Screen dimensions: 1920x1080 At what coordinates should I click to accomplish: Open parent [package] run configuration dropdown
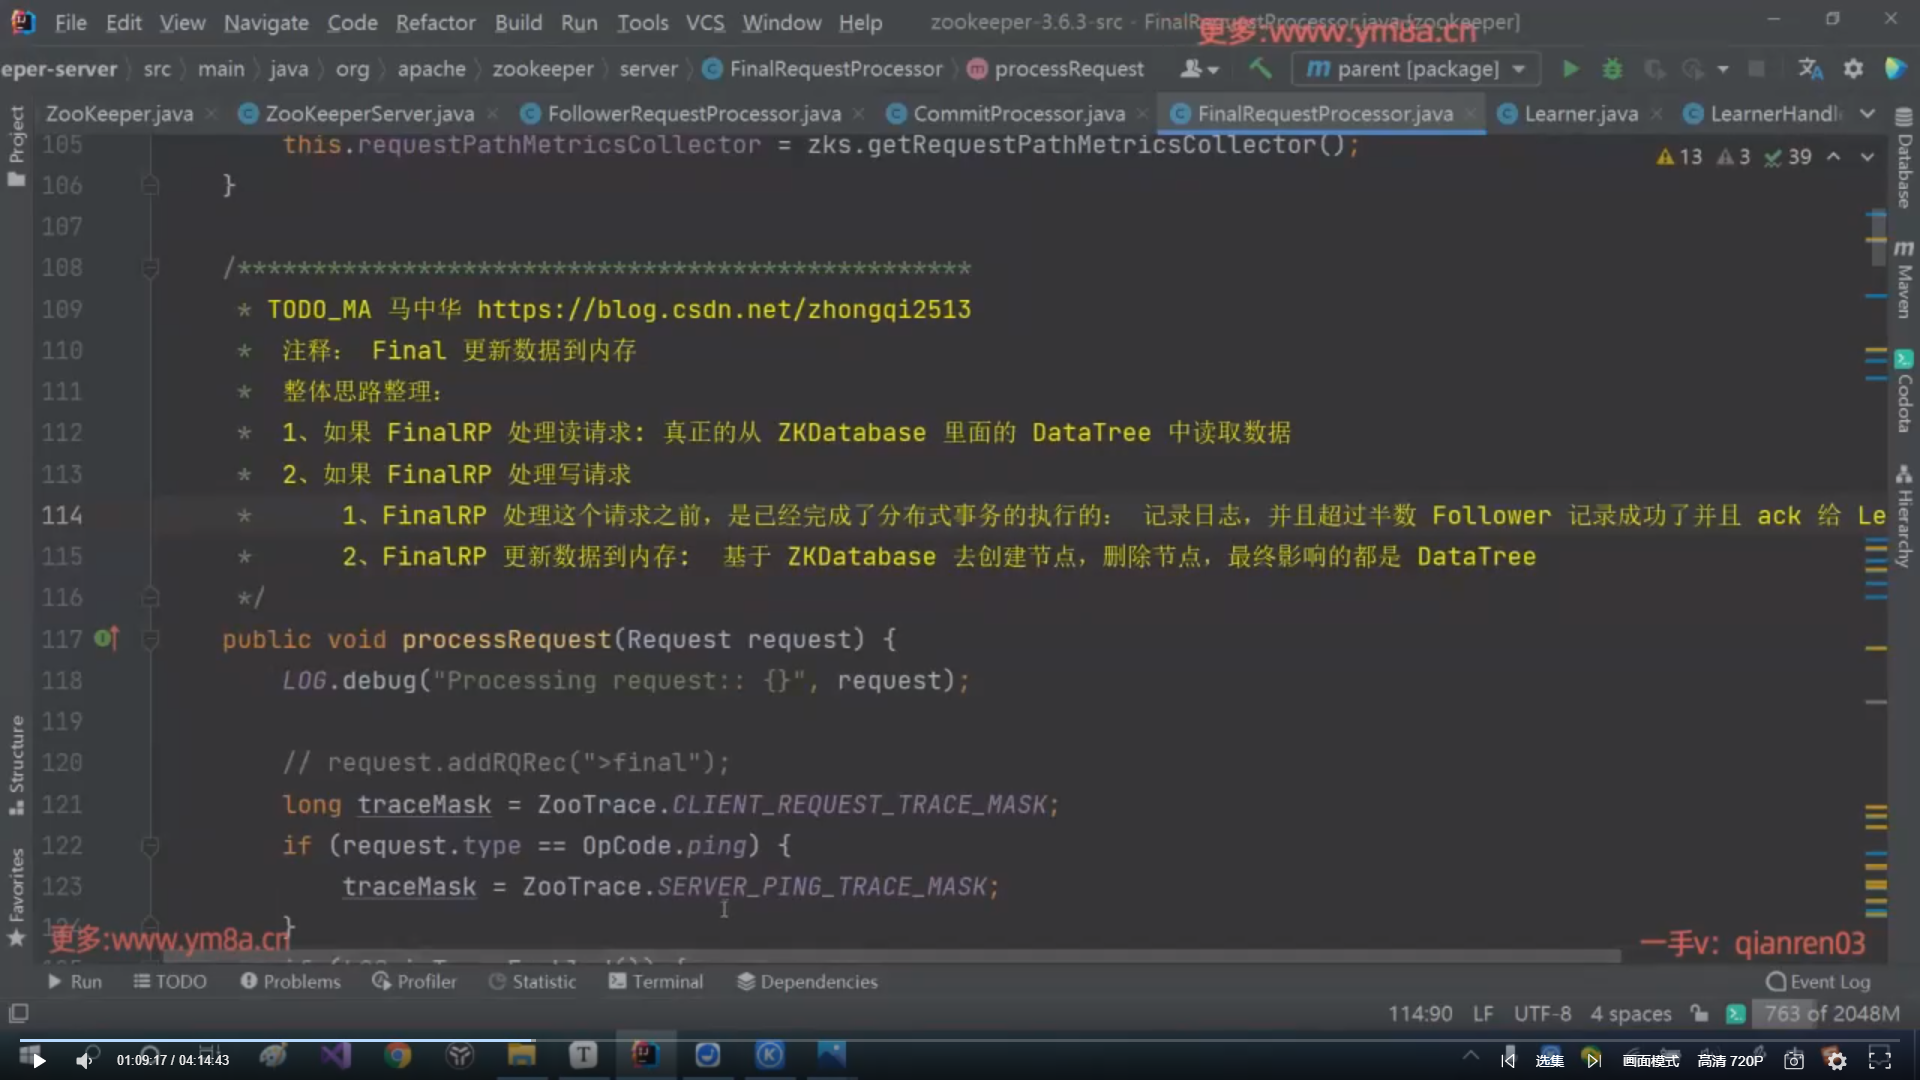pyautogui.click(x=1416, y=69)
